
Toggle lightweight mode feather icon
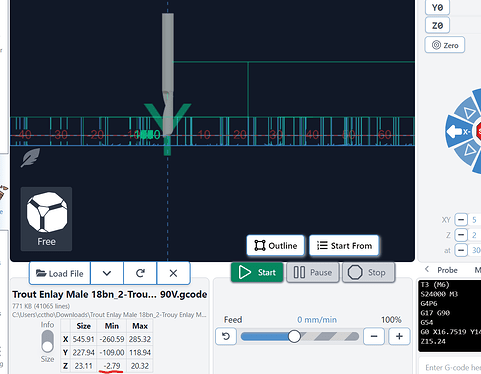coord(30,158)
